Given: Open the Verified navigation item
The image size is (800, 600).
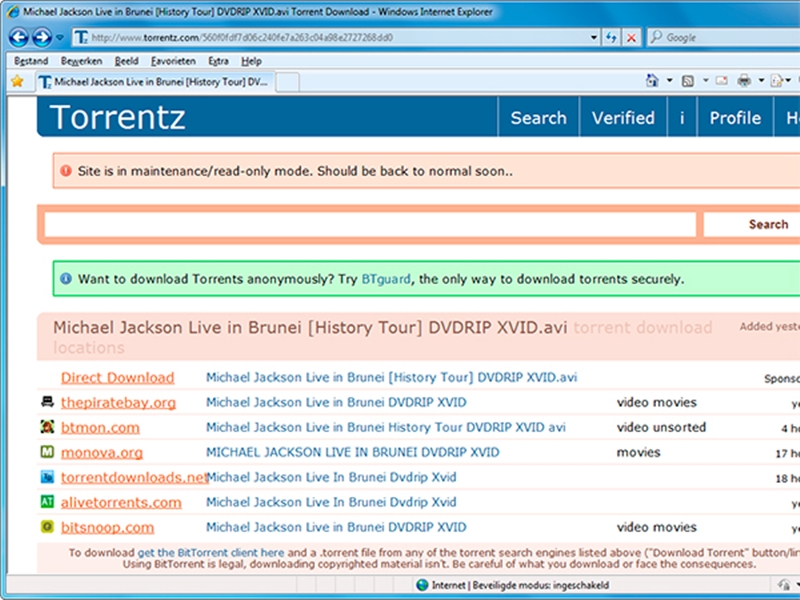Looking at the screenshot, I should coord(623,118).
